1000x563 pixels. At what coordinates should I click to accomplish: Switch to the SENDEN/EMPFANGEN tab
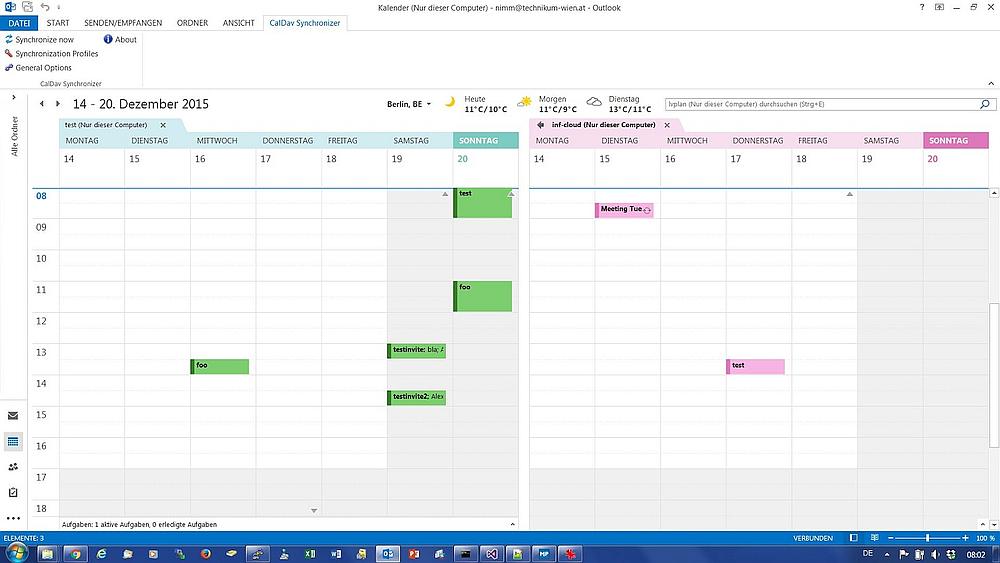pos(123,23)
